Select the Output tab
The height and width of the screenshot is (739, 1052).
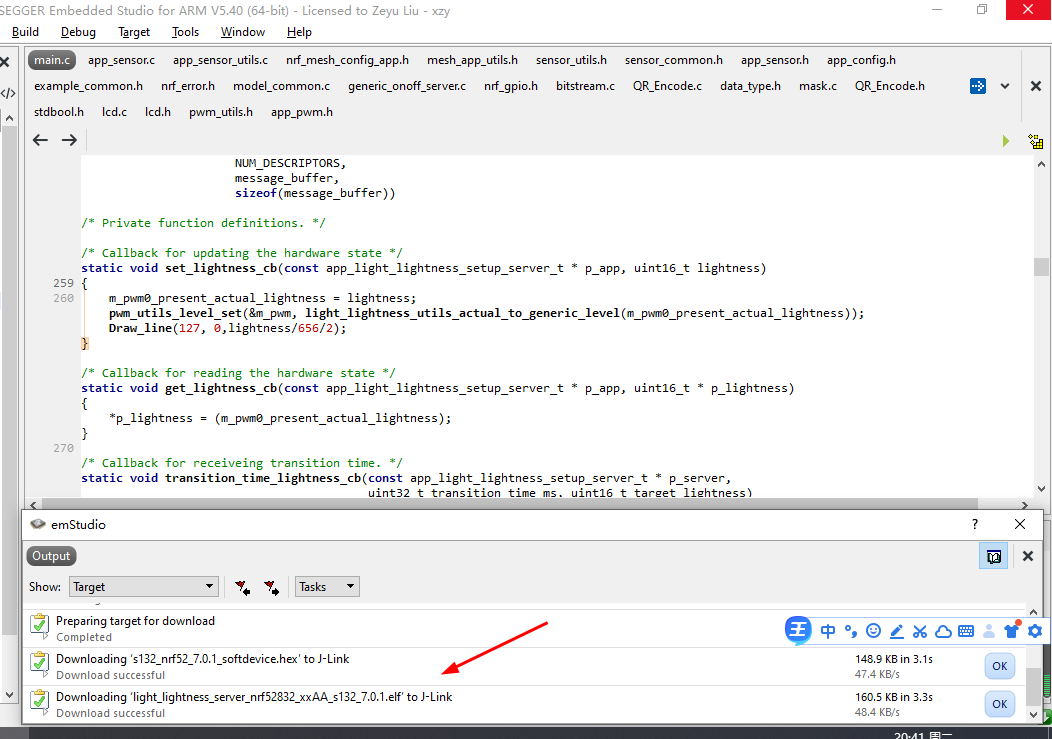click(51, 556)
